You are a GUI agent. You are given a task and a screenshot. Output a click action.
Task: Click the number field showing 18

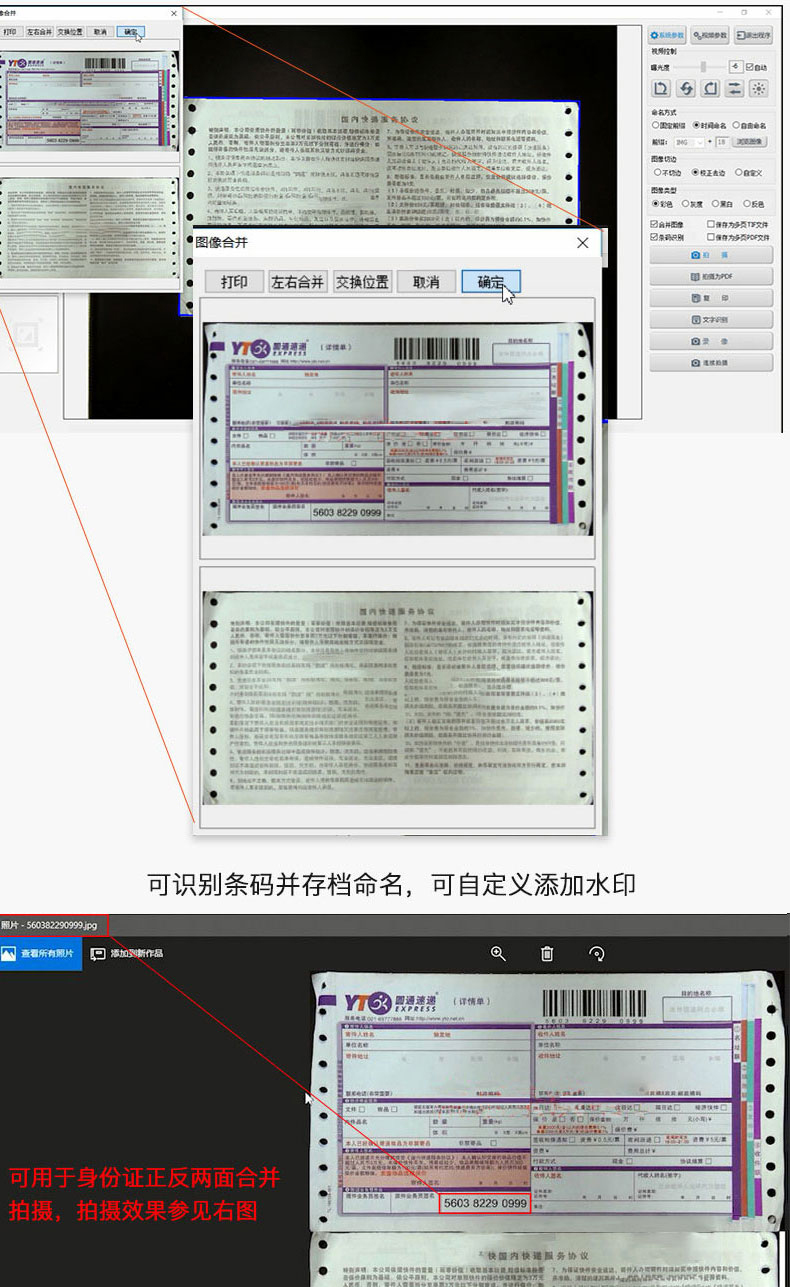(722, 142)
